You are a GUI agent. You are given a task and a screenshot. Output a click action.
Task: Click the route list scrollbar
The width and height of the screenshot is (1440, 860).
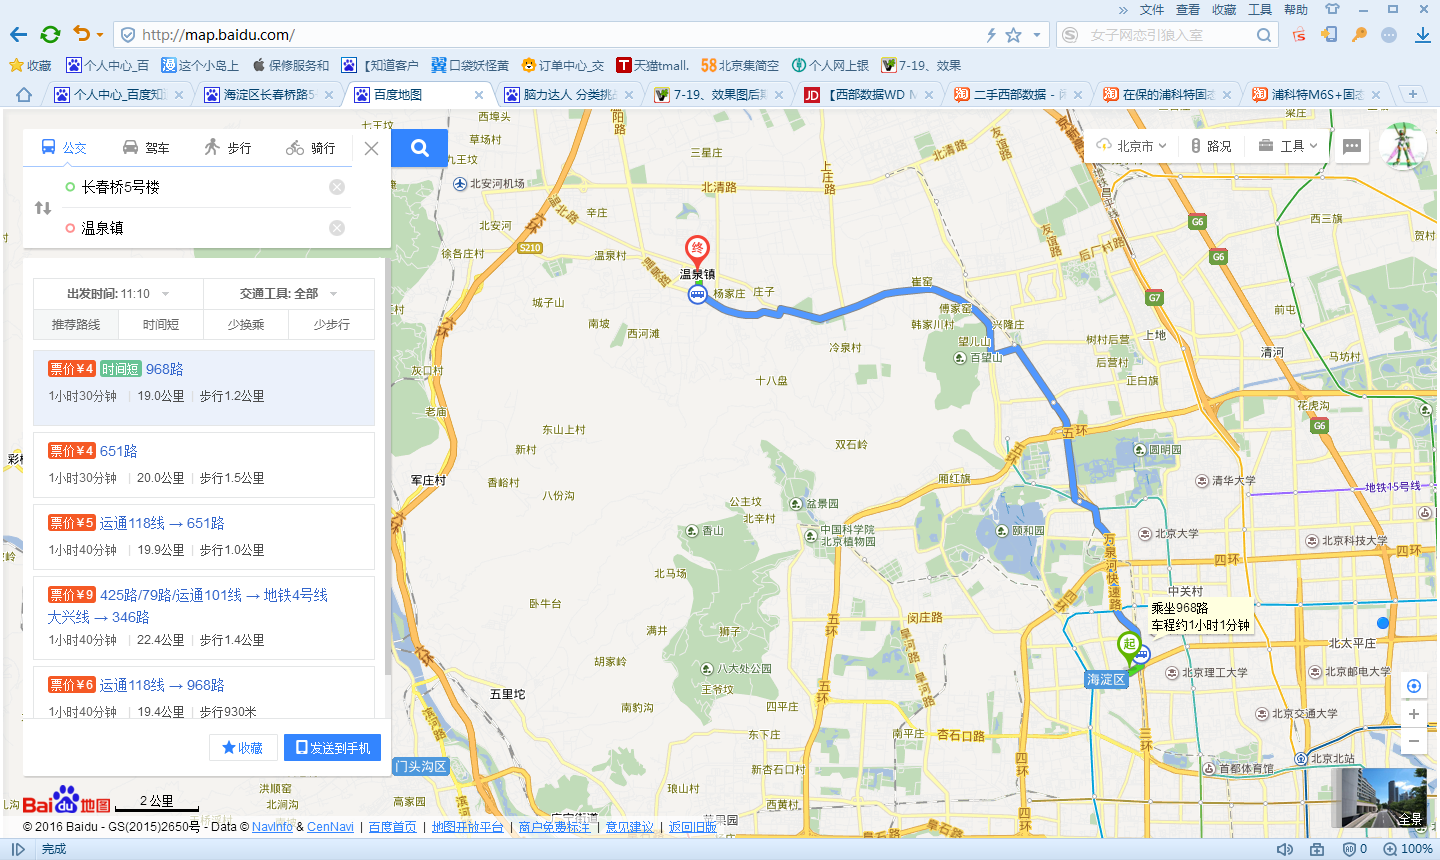coord(388,467)
